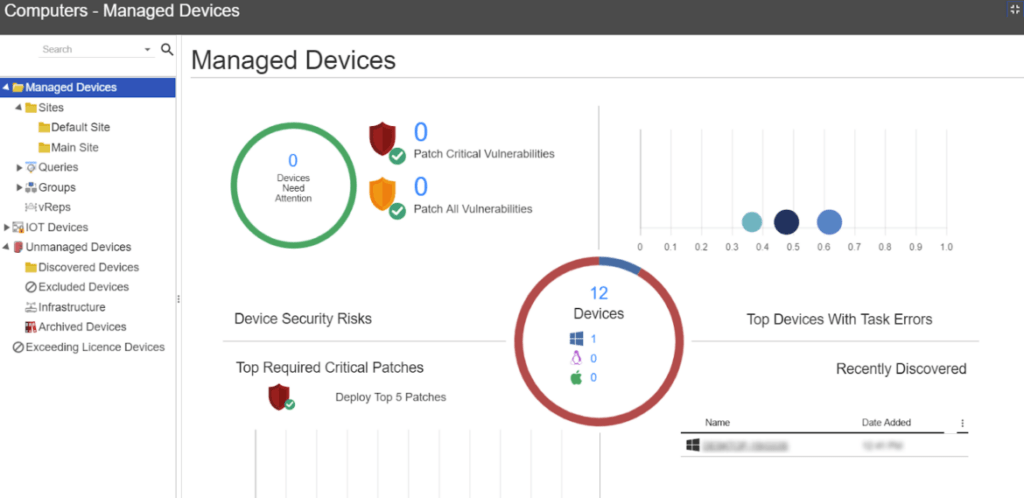Click the Linux penguin icon
Viewport: 1024px width, 498px height.
click(x=576, y=358)
